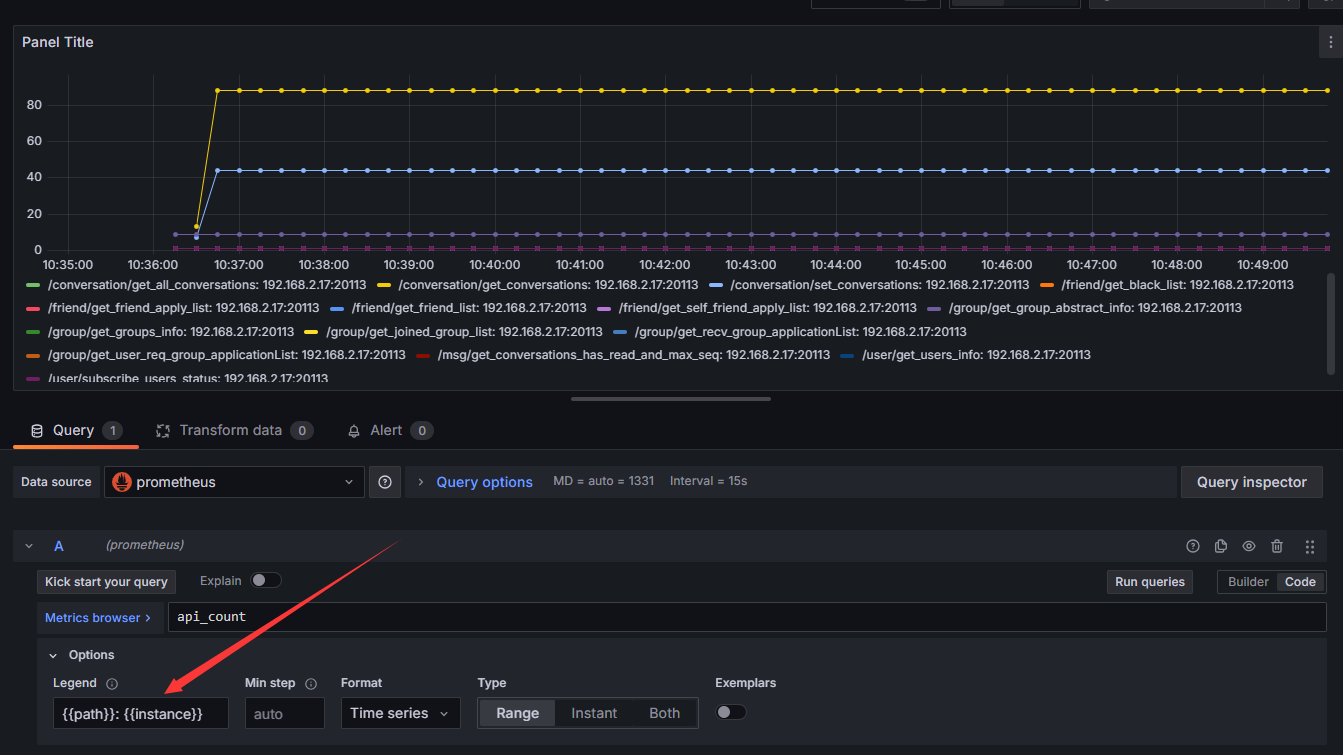Click the info icon beside Min step
1343x755 pixels.
click(311, 684)
